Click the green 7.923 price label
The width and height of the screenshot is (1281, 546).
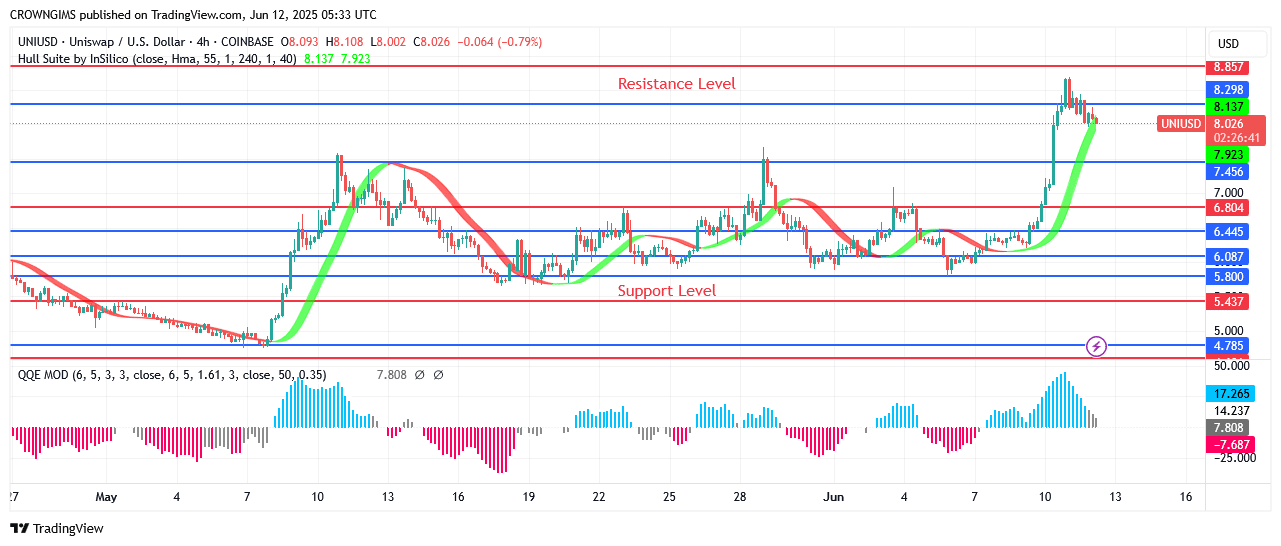pyautogui.click(x=1228, y=155)
